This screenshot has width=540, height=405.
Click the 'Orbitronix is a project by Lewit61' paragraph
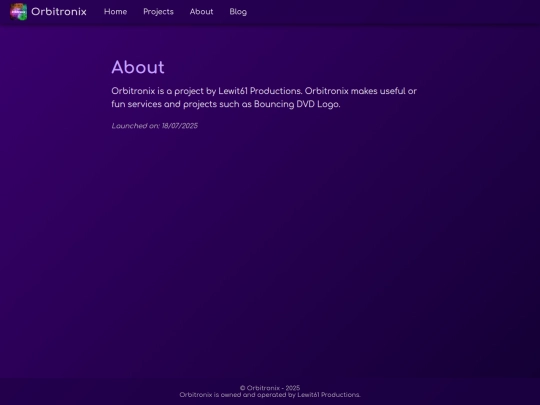pos(264,97)
